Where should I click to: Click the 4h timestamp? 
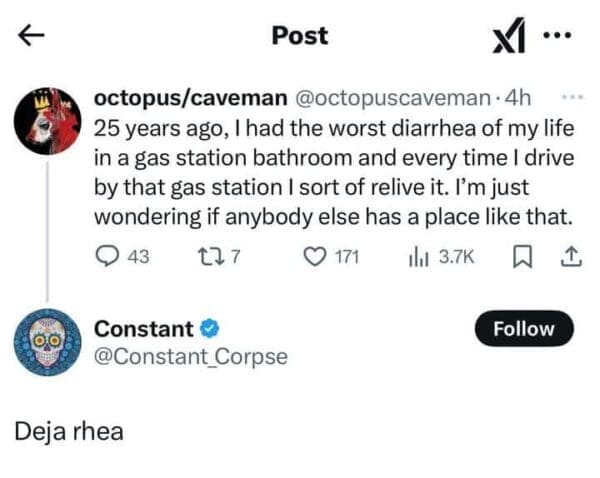pos(517,98)
